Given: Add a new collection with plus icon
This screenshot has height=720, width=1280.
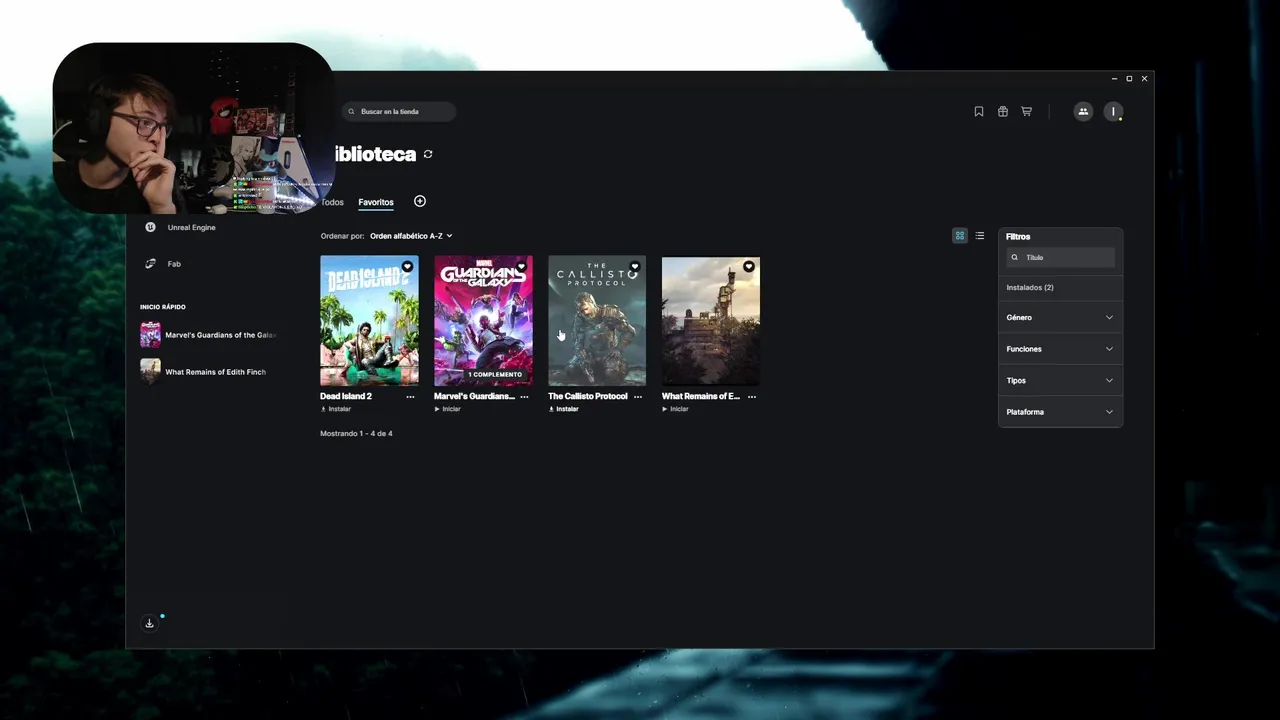Looking at the screenshot, I should pyautogui.click(x=420, y=201).
